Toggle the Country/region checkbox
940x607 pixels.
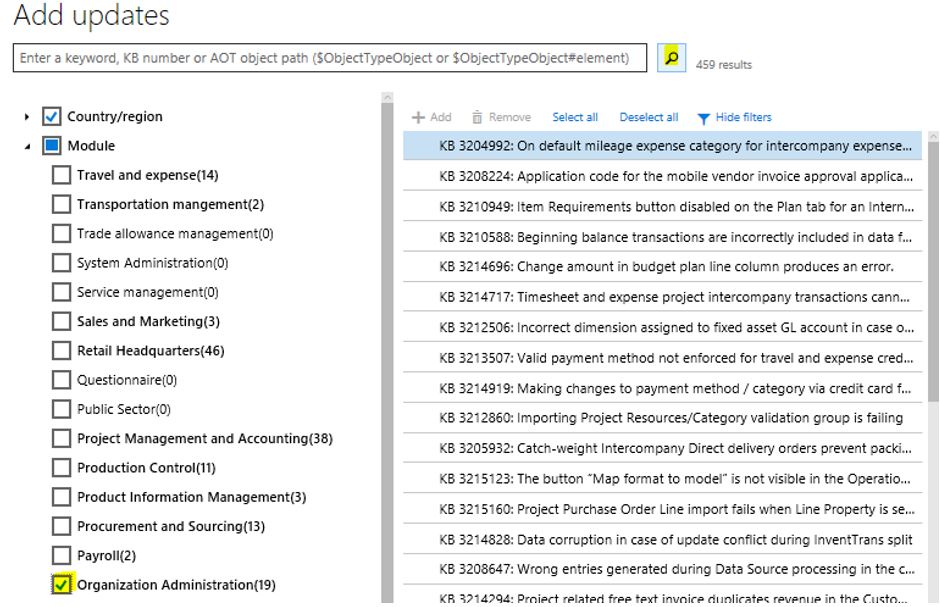coord(52,116)
